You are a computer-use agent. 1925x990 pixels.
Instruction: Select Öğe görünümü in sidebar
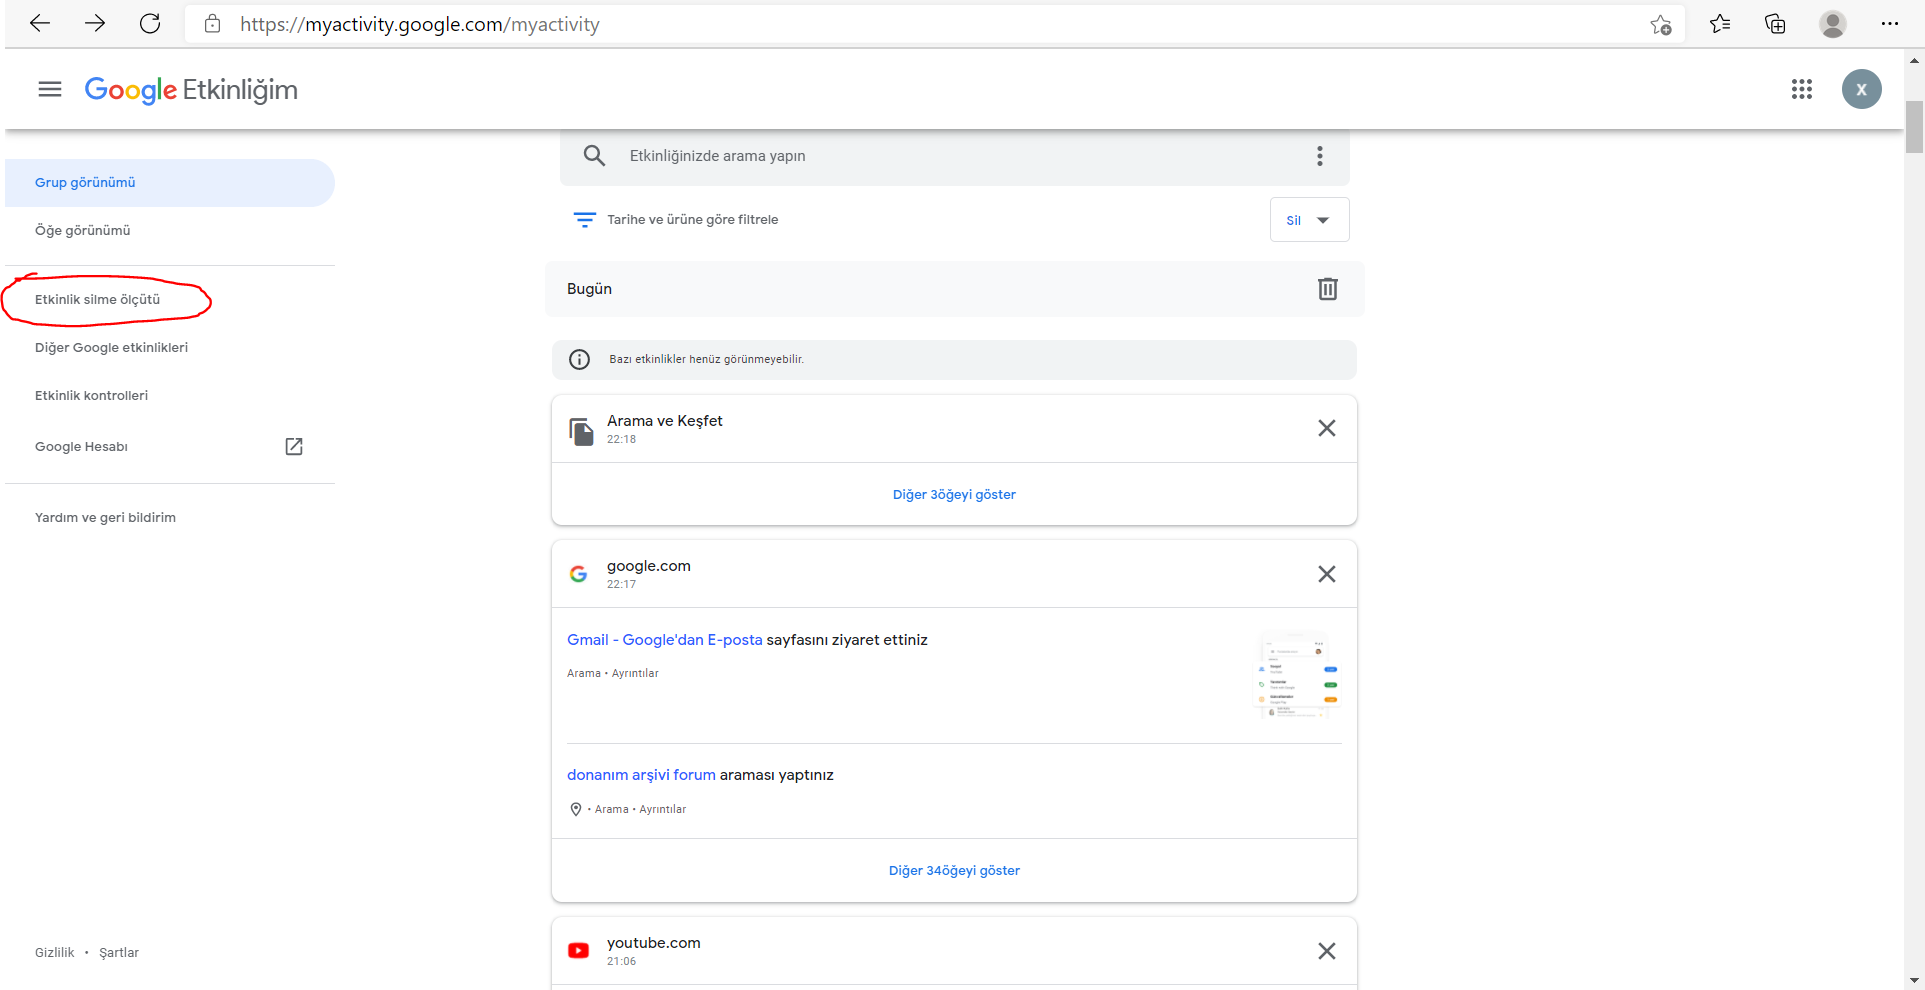83,231
